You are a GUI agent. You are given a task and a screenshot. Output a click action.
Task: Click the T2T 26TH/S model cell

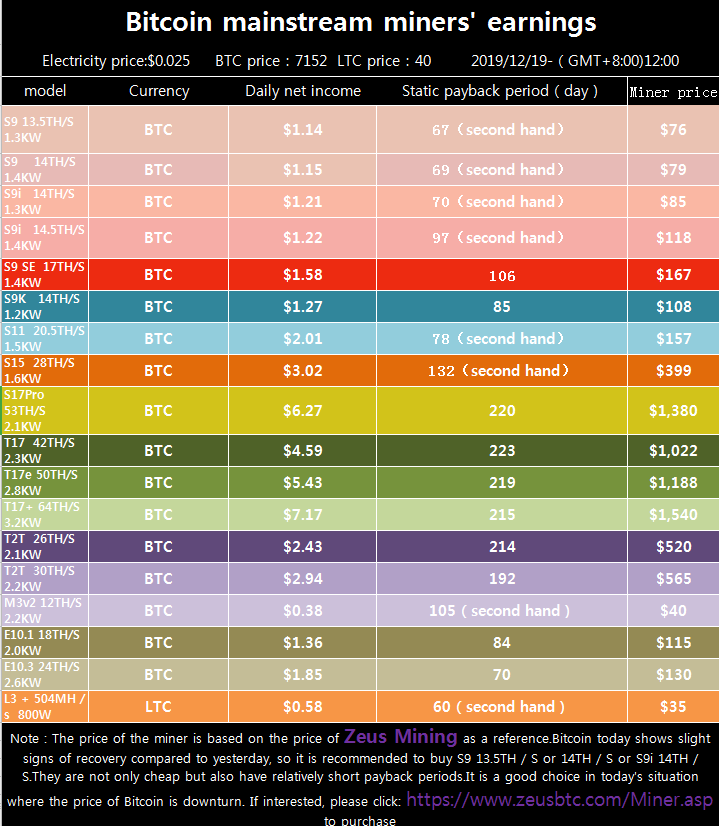pyautogui.click(x=45, y=546)
